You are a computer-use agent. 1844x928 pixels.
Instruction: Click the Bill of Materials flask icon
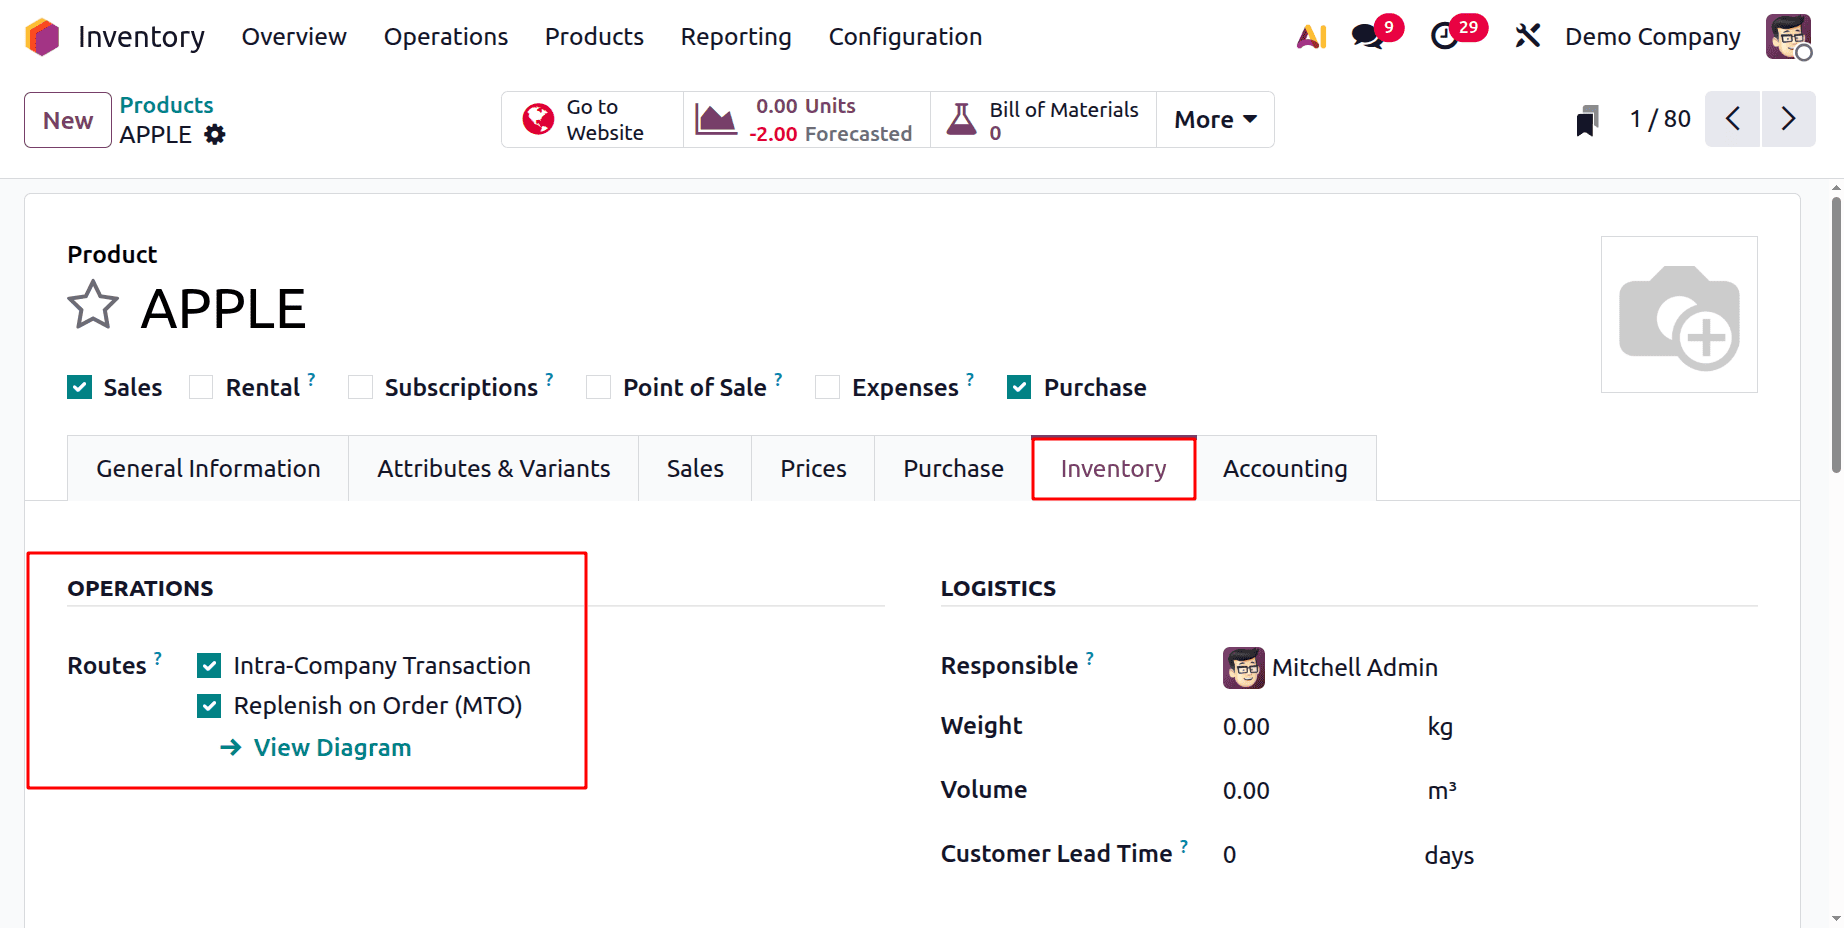(x=962, y=118)
